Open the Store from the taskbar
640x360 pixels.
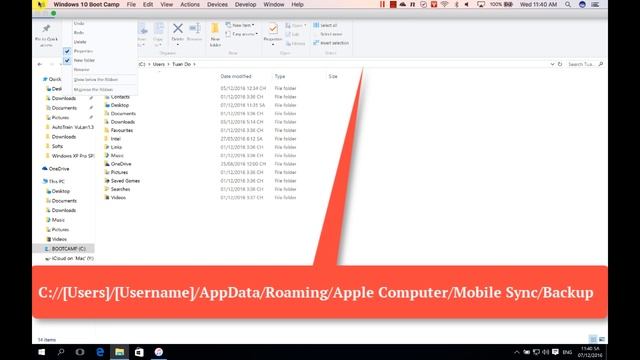[139, 352]
